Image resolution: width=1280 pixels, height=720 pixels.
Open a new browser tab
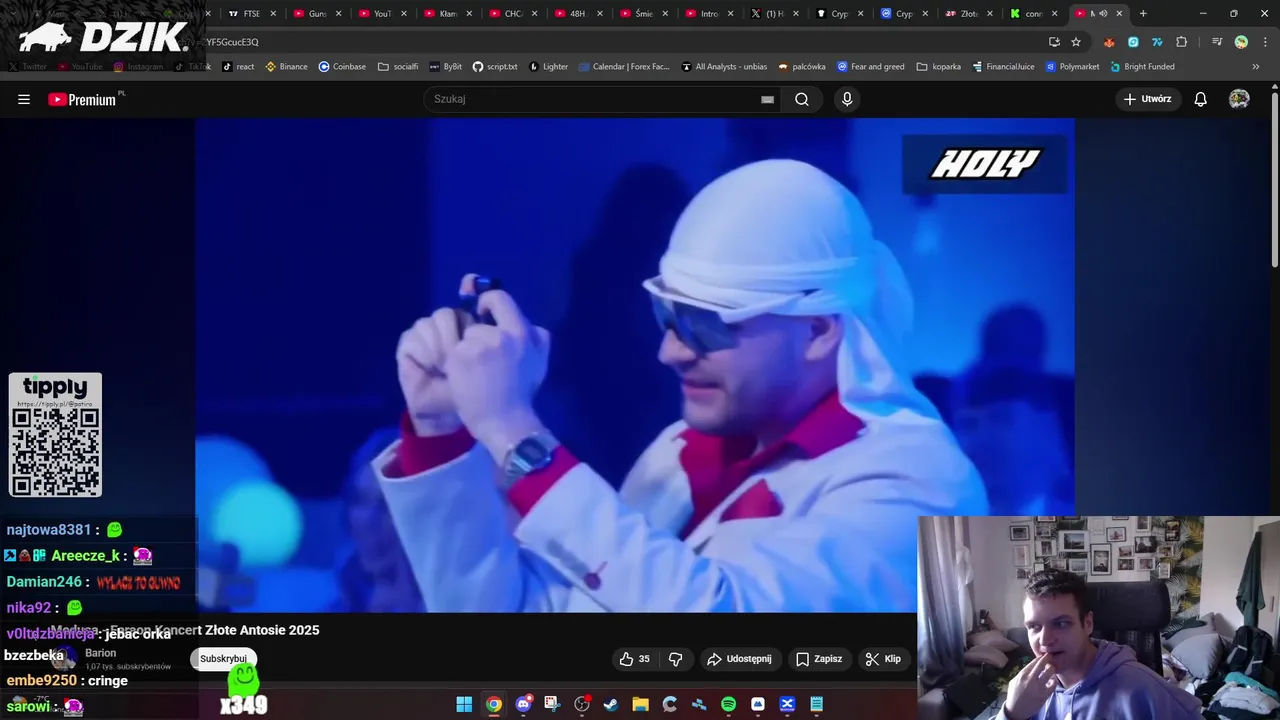click(1143, 14)
